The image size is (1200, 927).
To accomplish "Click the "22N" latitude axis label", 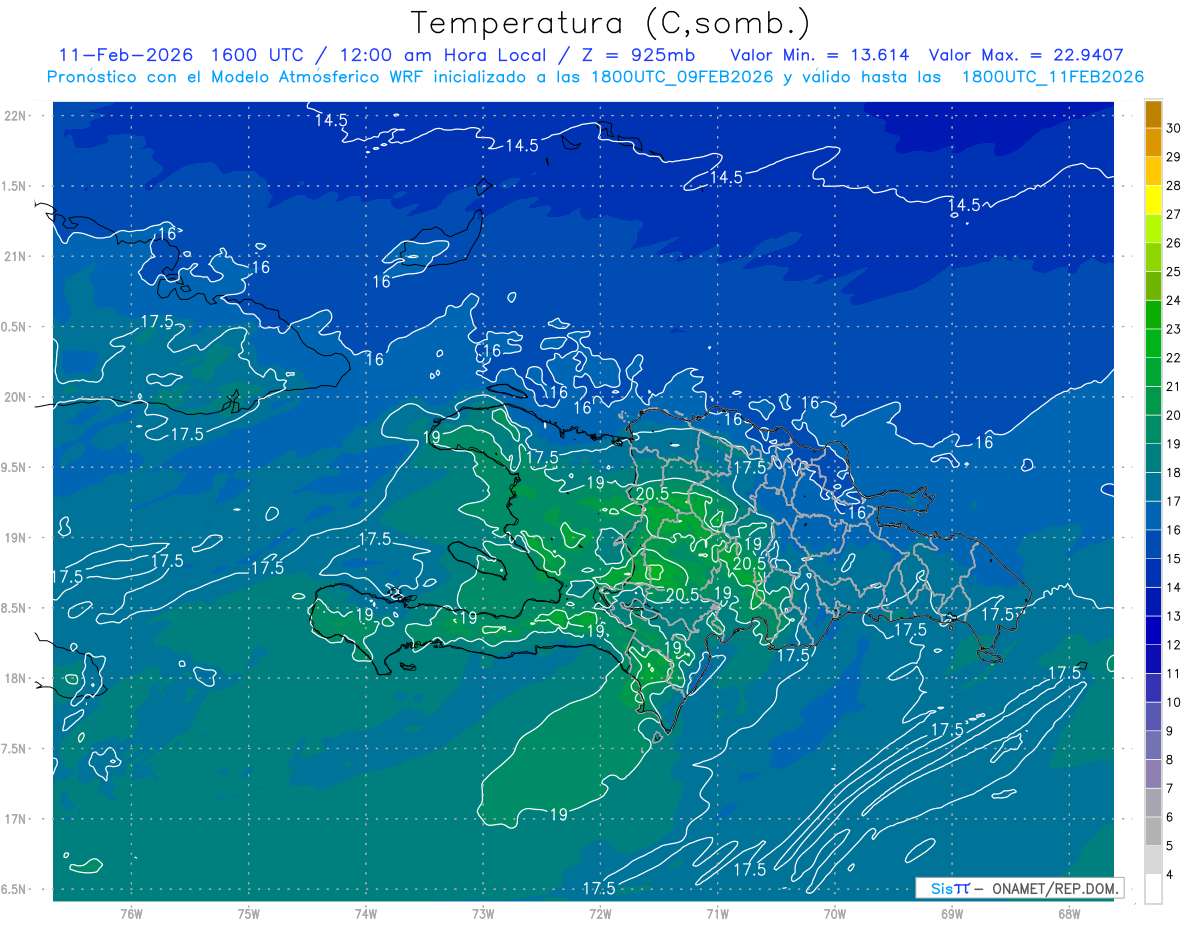I will [x=15, y=115].
